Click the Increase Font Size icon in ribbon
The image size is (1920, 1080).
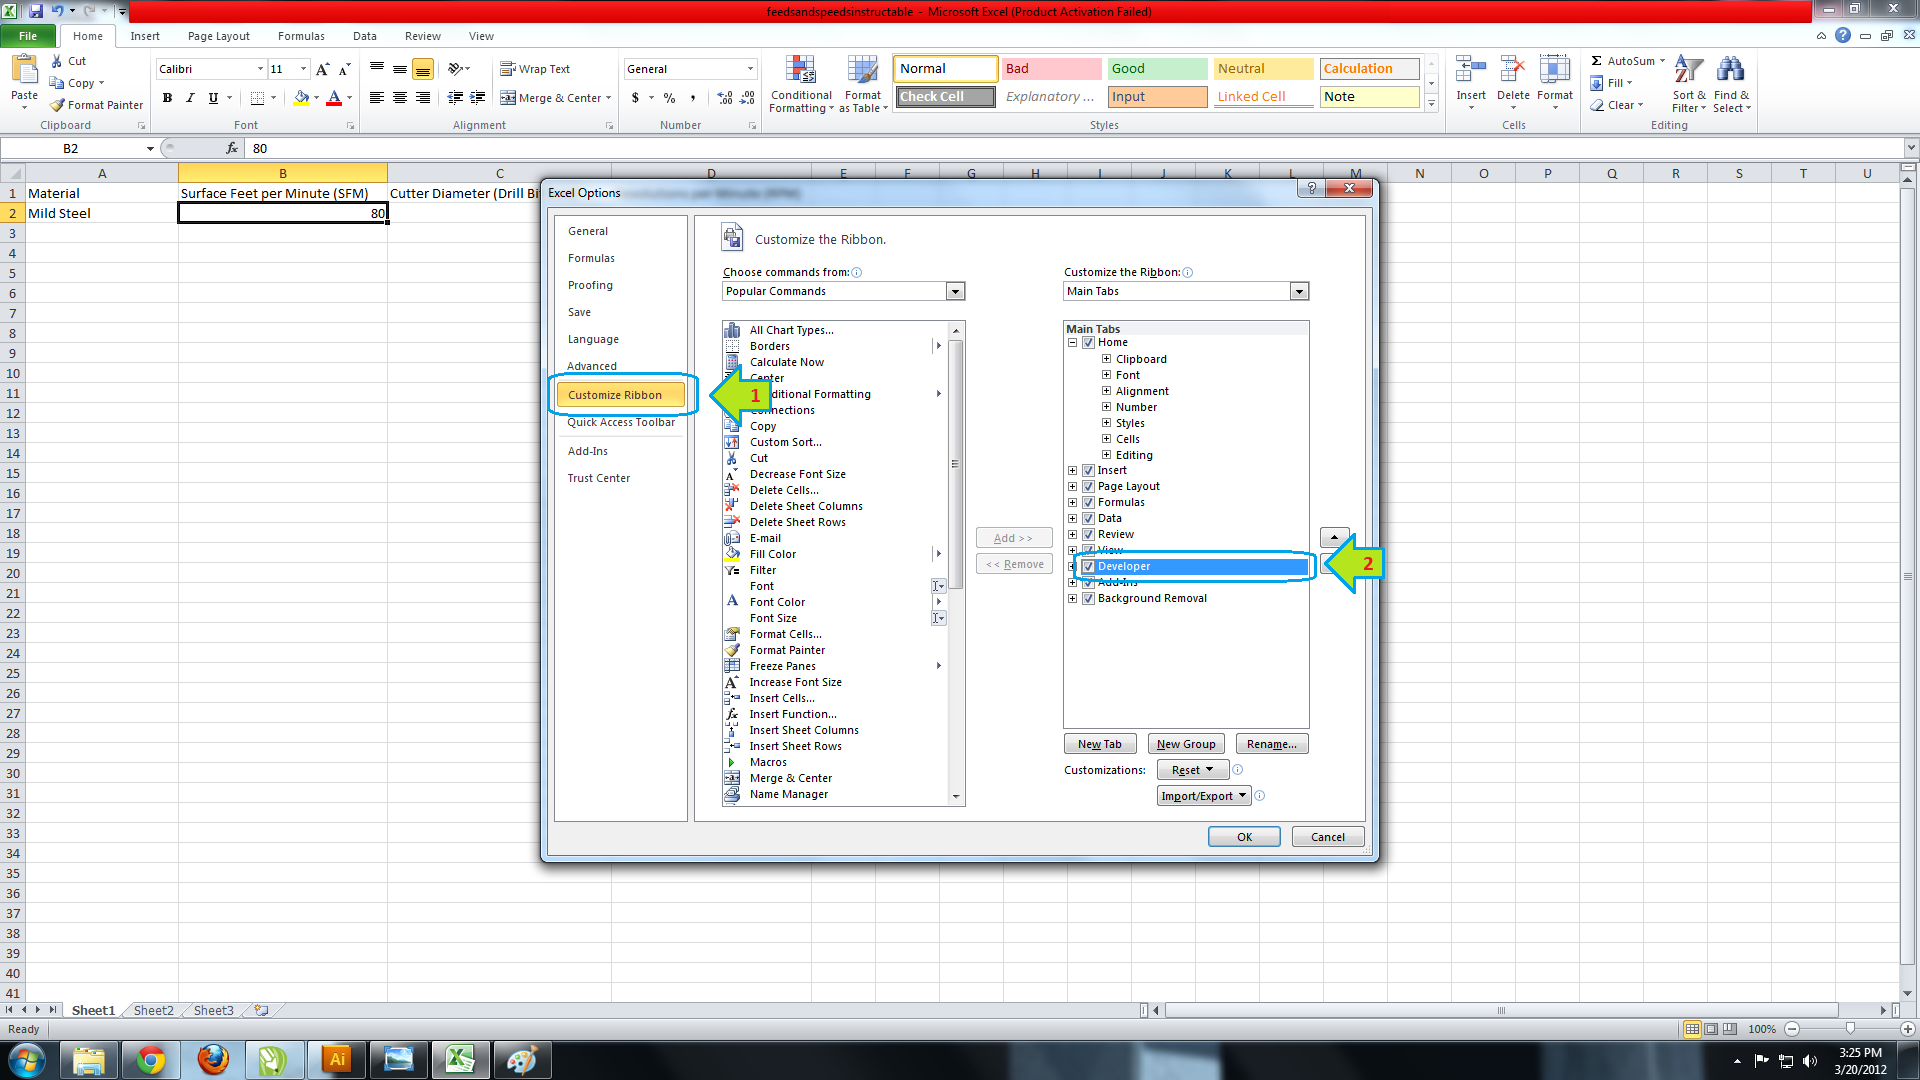322,69
